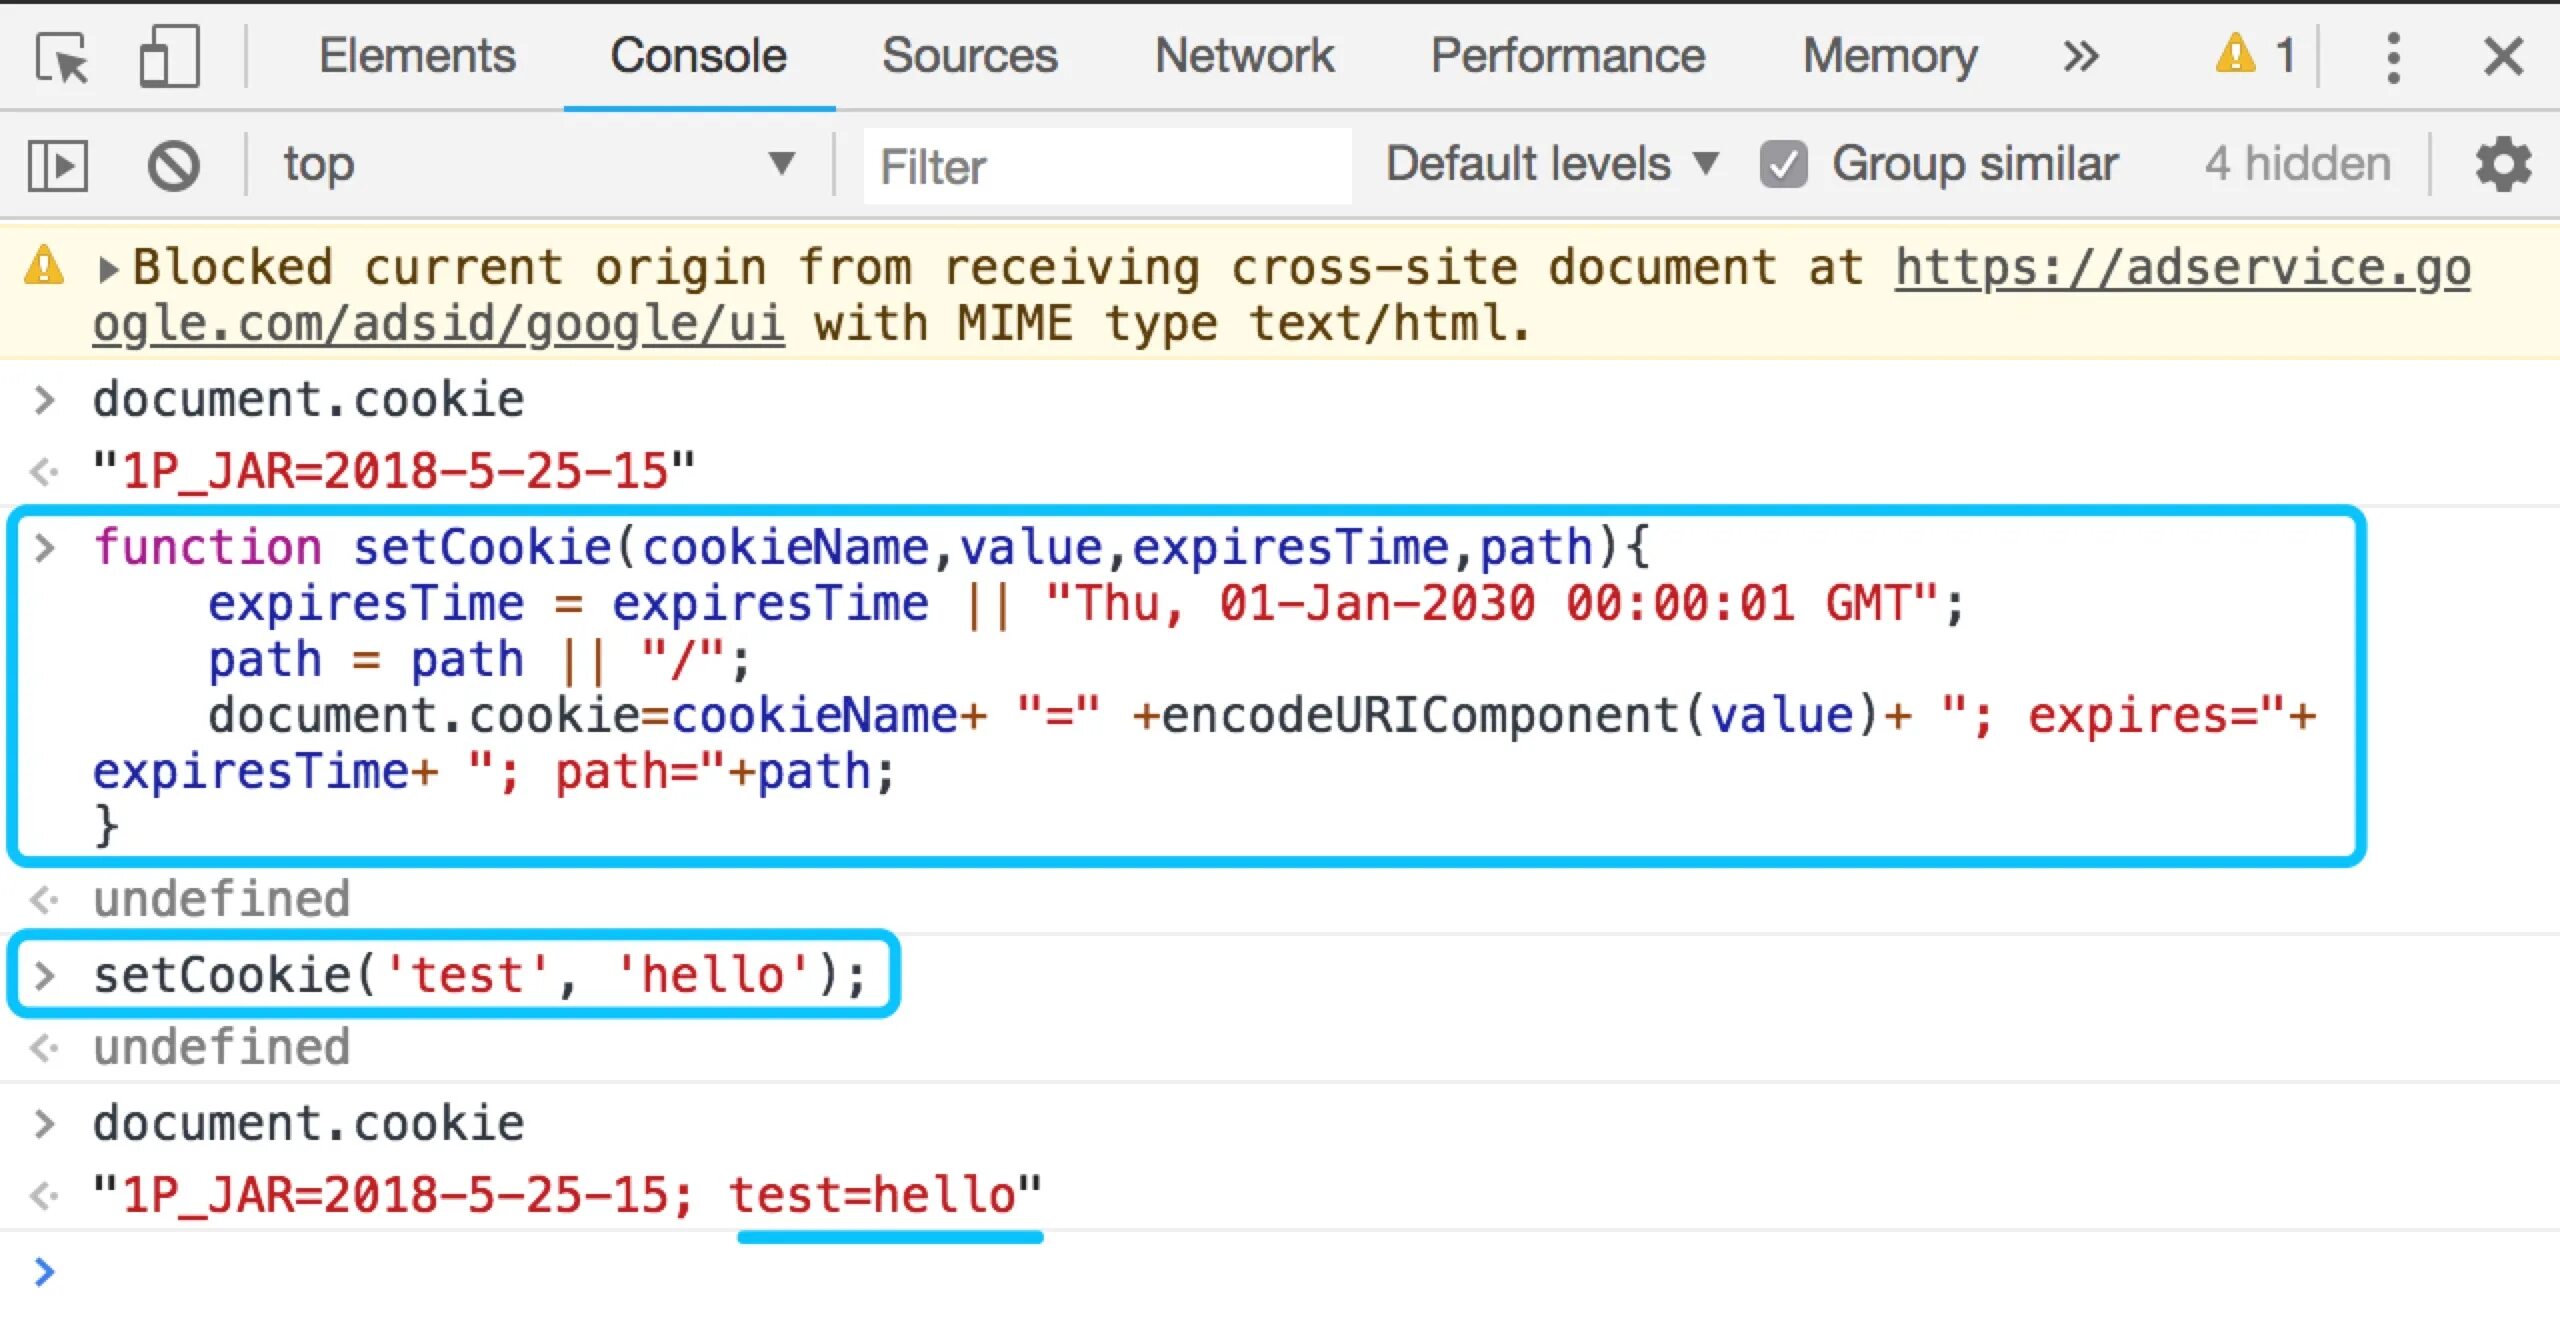
Task: Toggle the device toolbar icon
Action: [168, 57]
